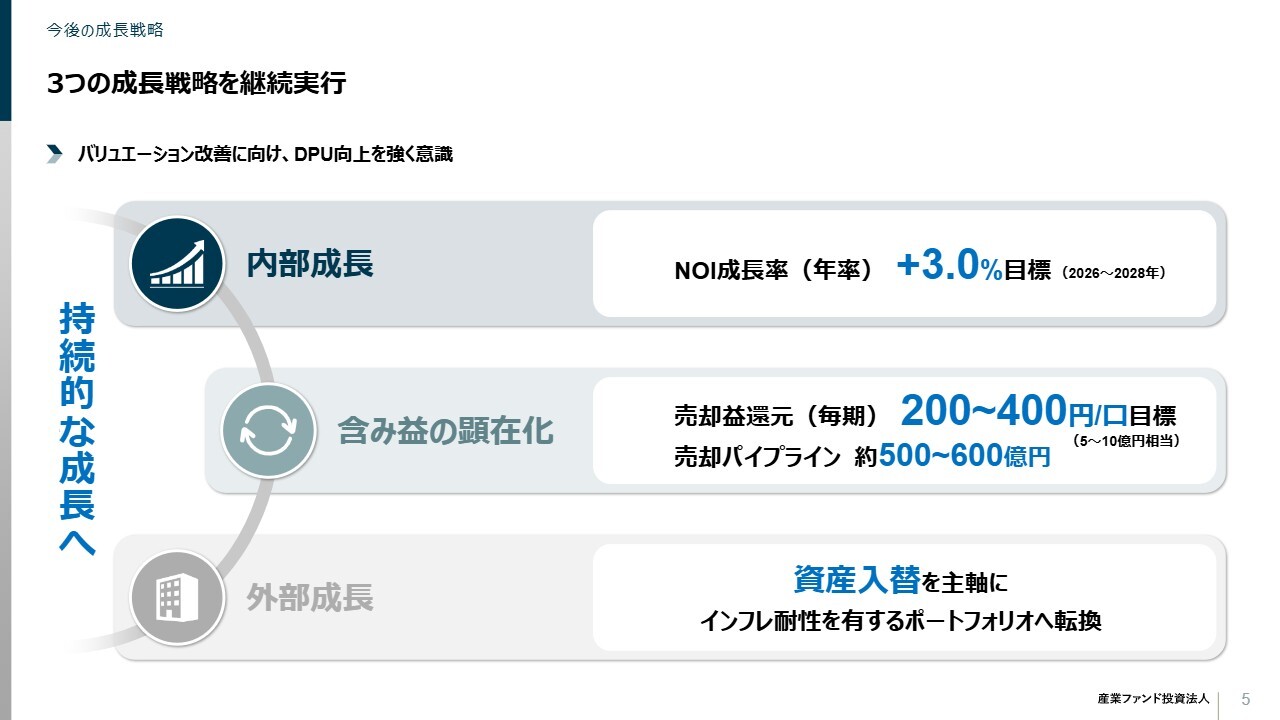Click the インフレ耐性を有するポートフォリオへ転換 line
Screen dimensions: 1280x720
pos(900,621)
